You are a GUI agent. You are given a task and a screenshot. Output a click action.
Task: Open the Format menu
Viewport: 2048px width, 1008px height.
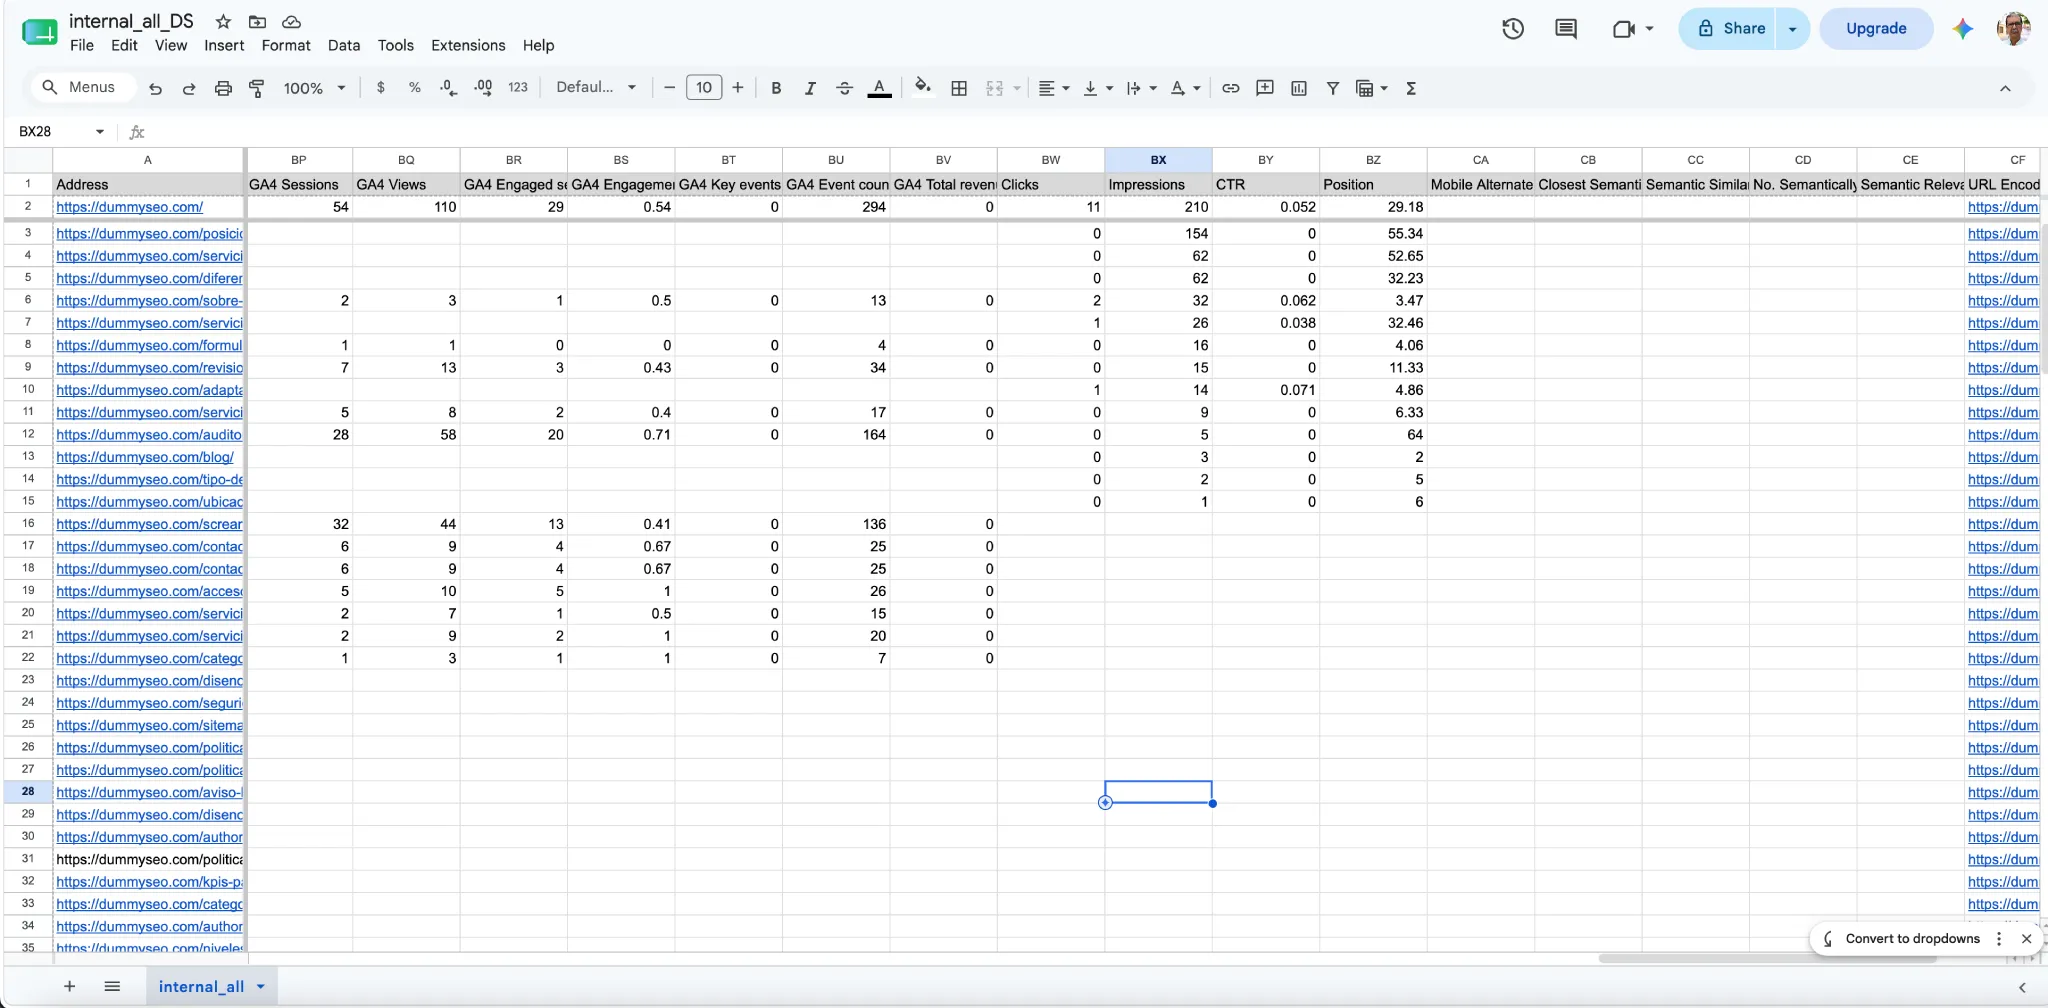(286, 45)
